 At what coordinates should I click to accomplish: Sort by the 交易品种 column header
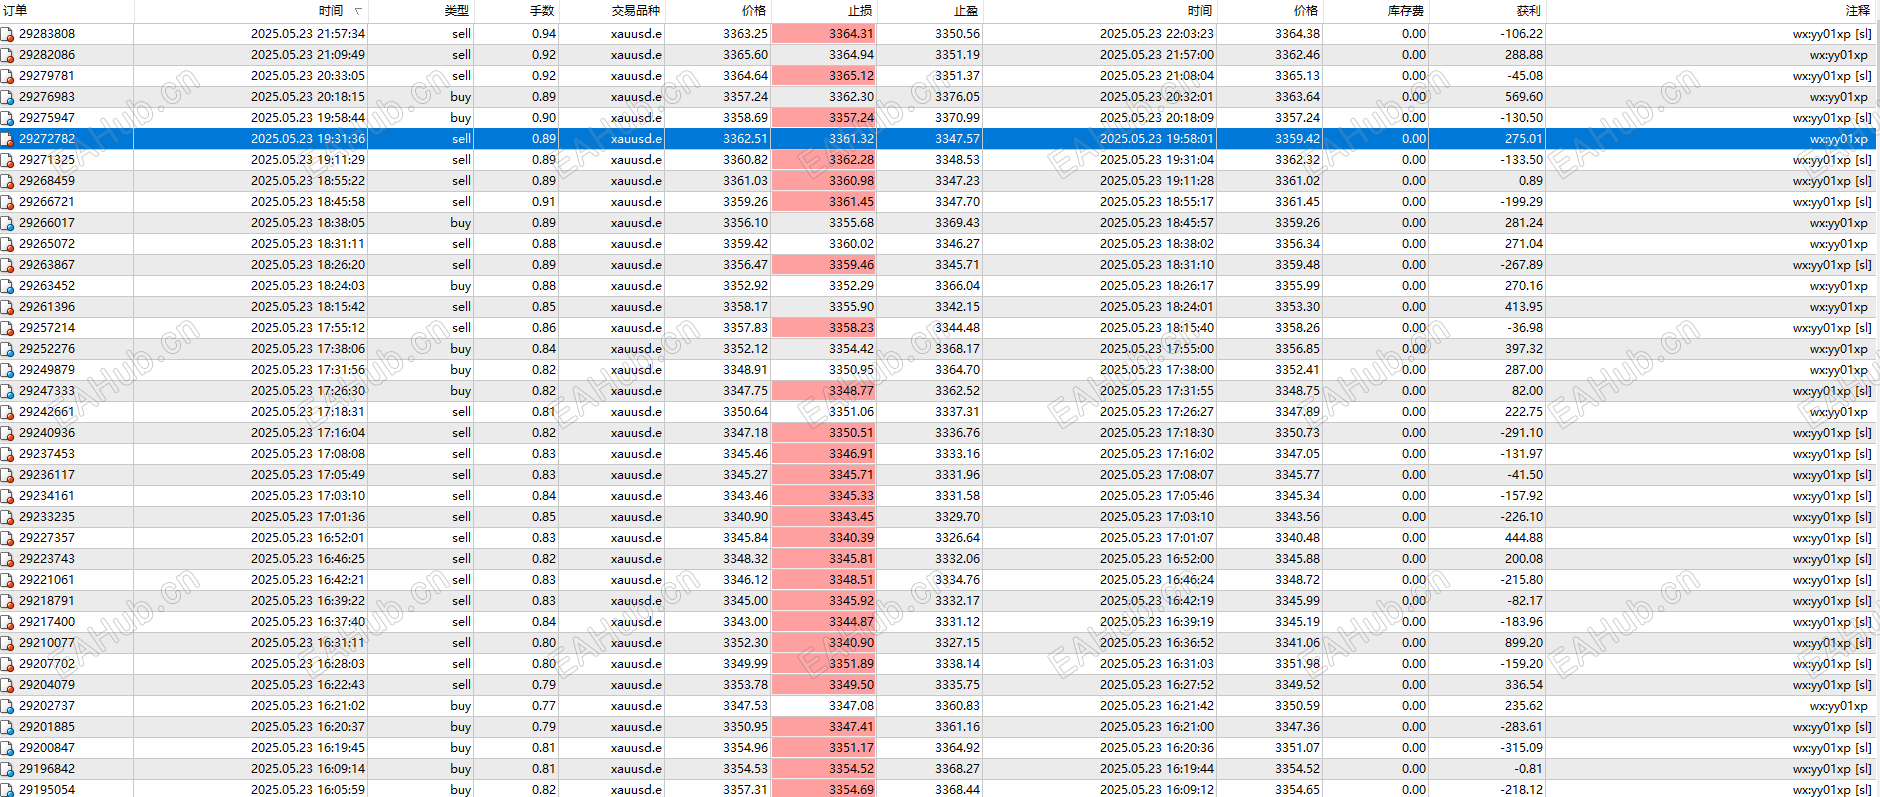click(x=611, y=11)
